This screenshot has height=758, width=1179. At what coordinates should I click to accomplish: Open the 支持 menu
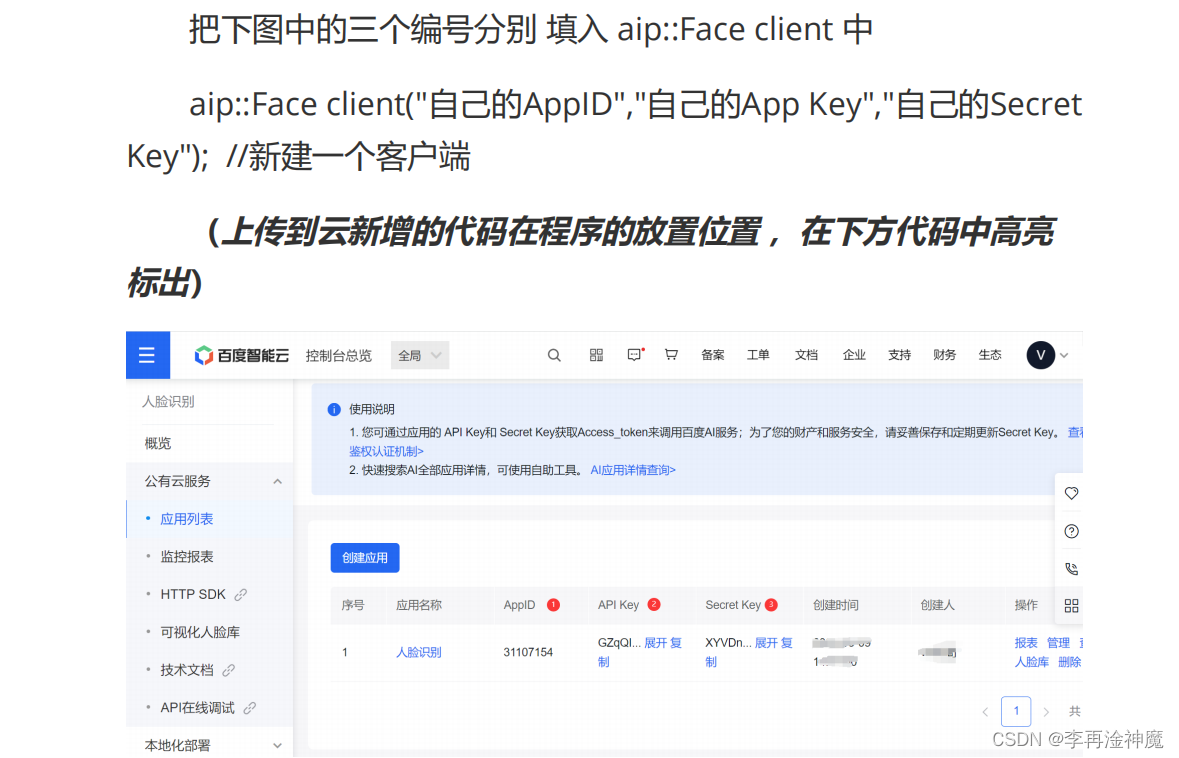[x=899, y=355]
